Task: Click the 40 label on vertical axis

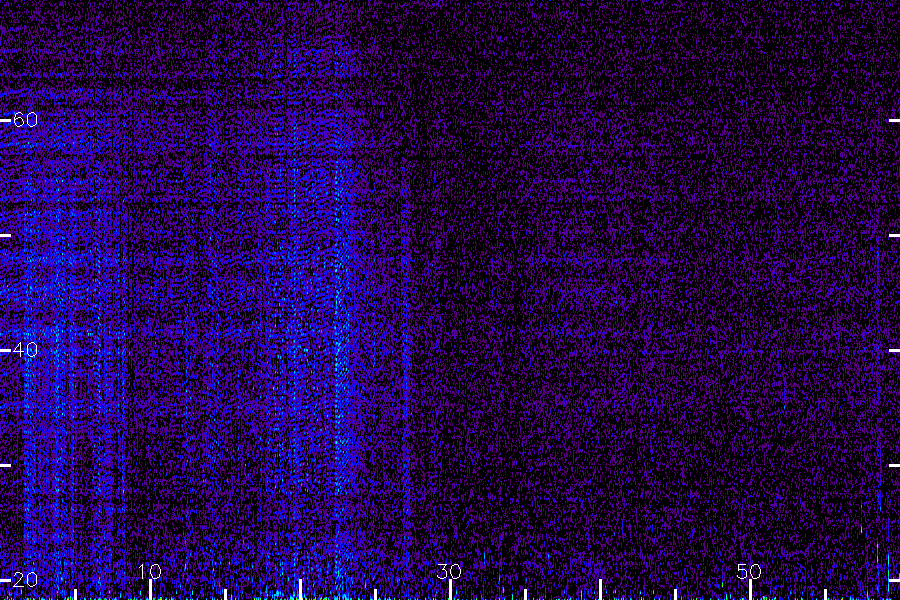Action: [x=25, y=349]
